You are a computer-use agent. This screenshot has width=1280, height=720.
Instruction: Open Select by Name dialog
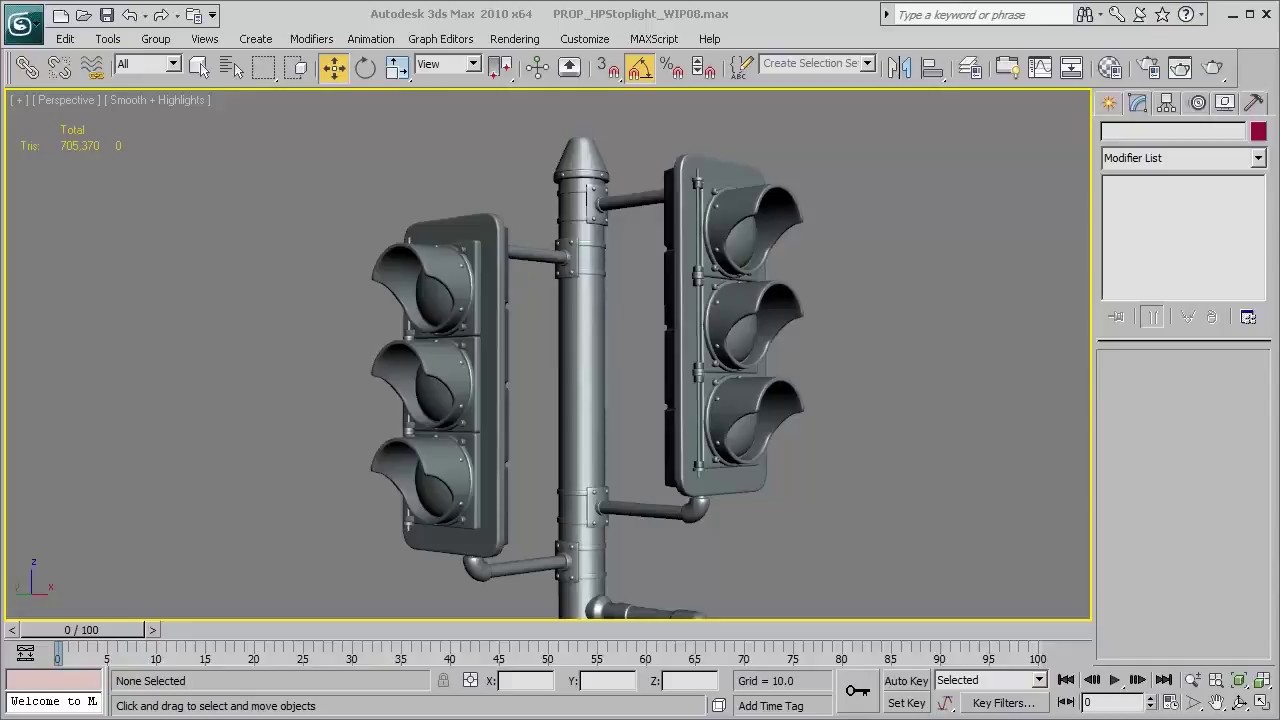231,68
